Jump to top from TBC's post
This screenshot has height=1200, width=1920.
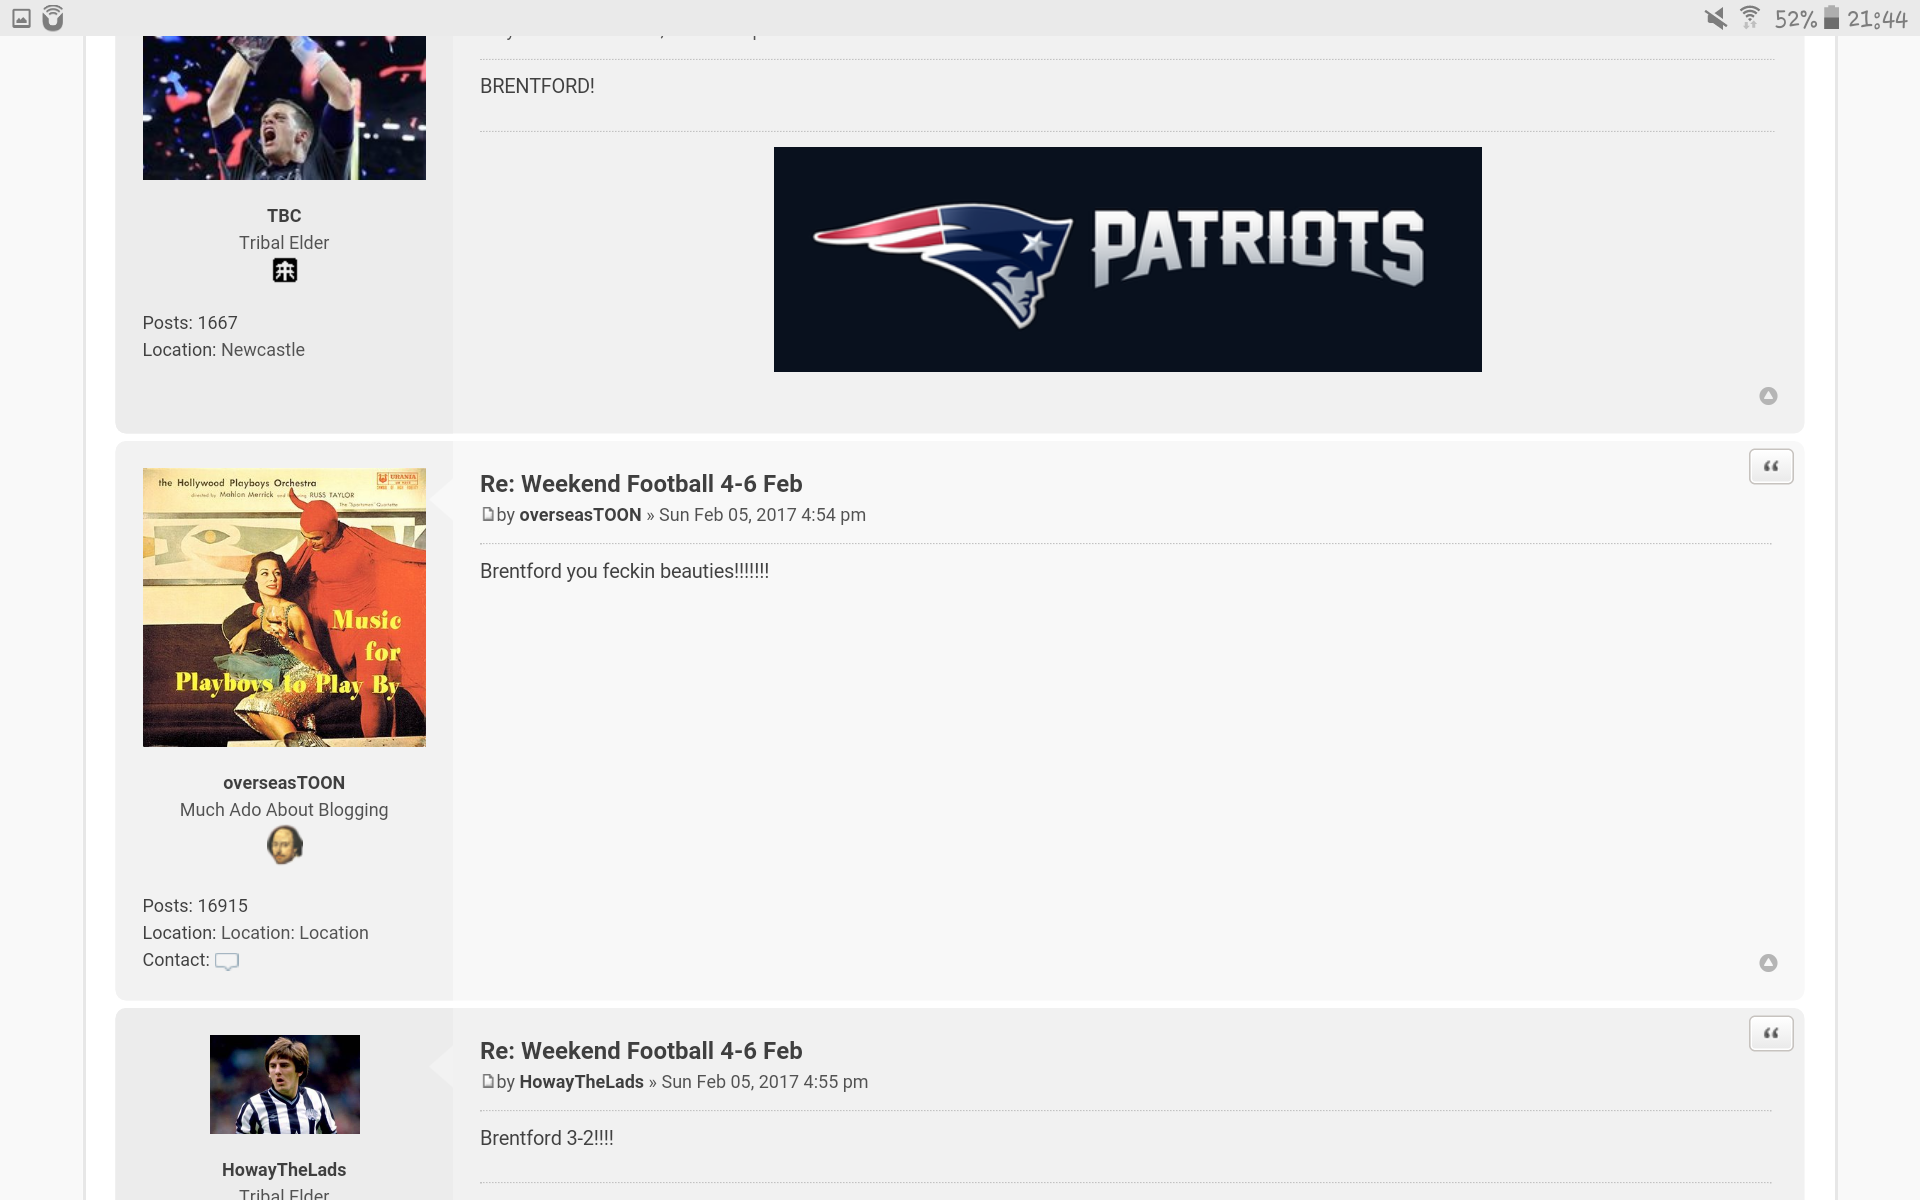pos(1768,396)
